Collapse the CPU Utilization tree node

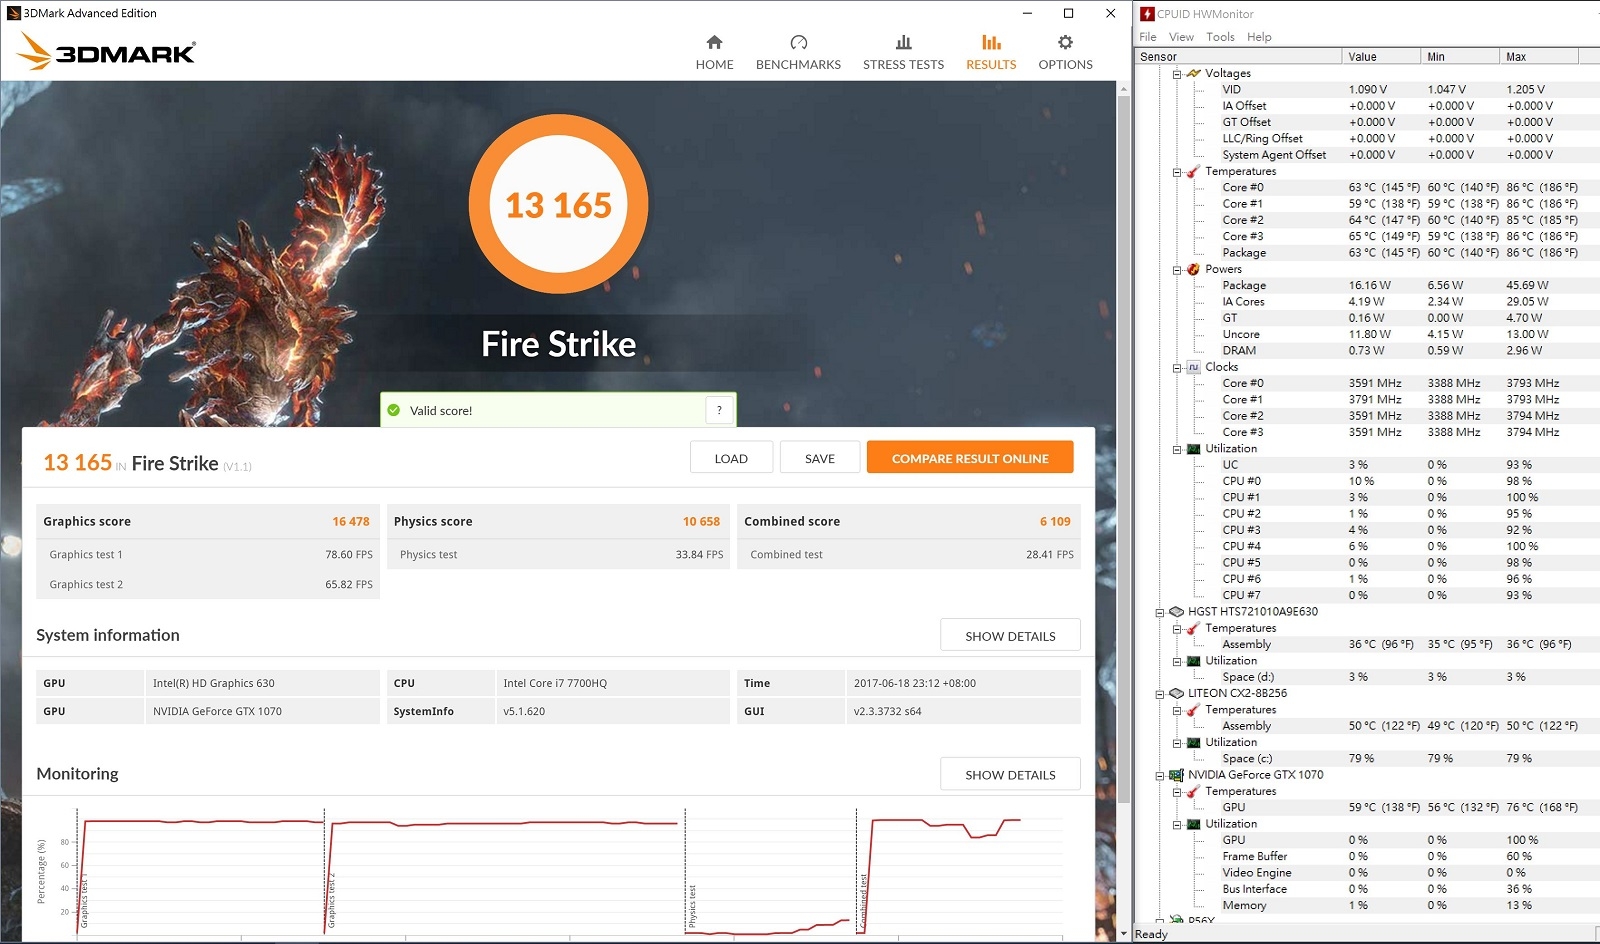1177,450
